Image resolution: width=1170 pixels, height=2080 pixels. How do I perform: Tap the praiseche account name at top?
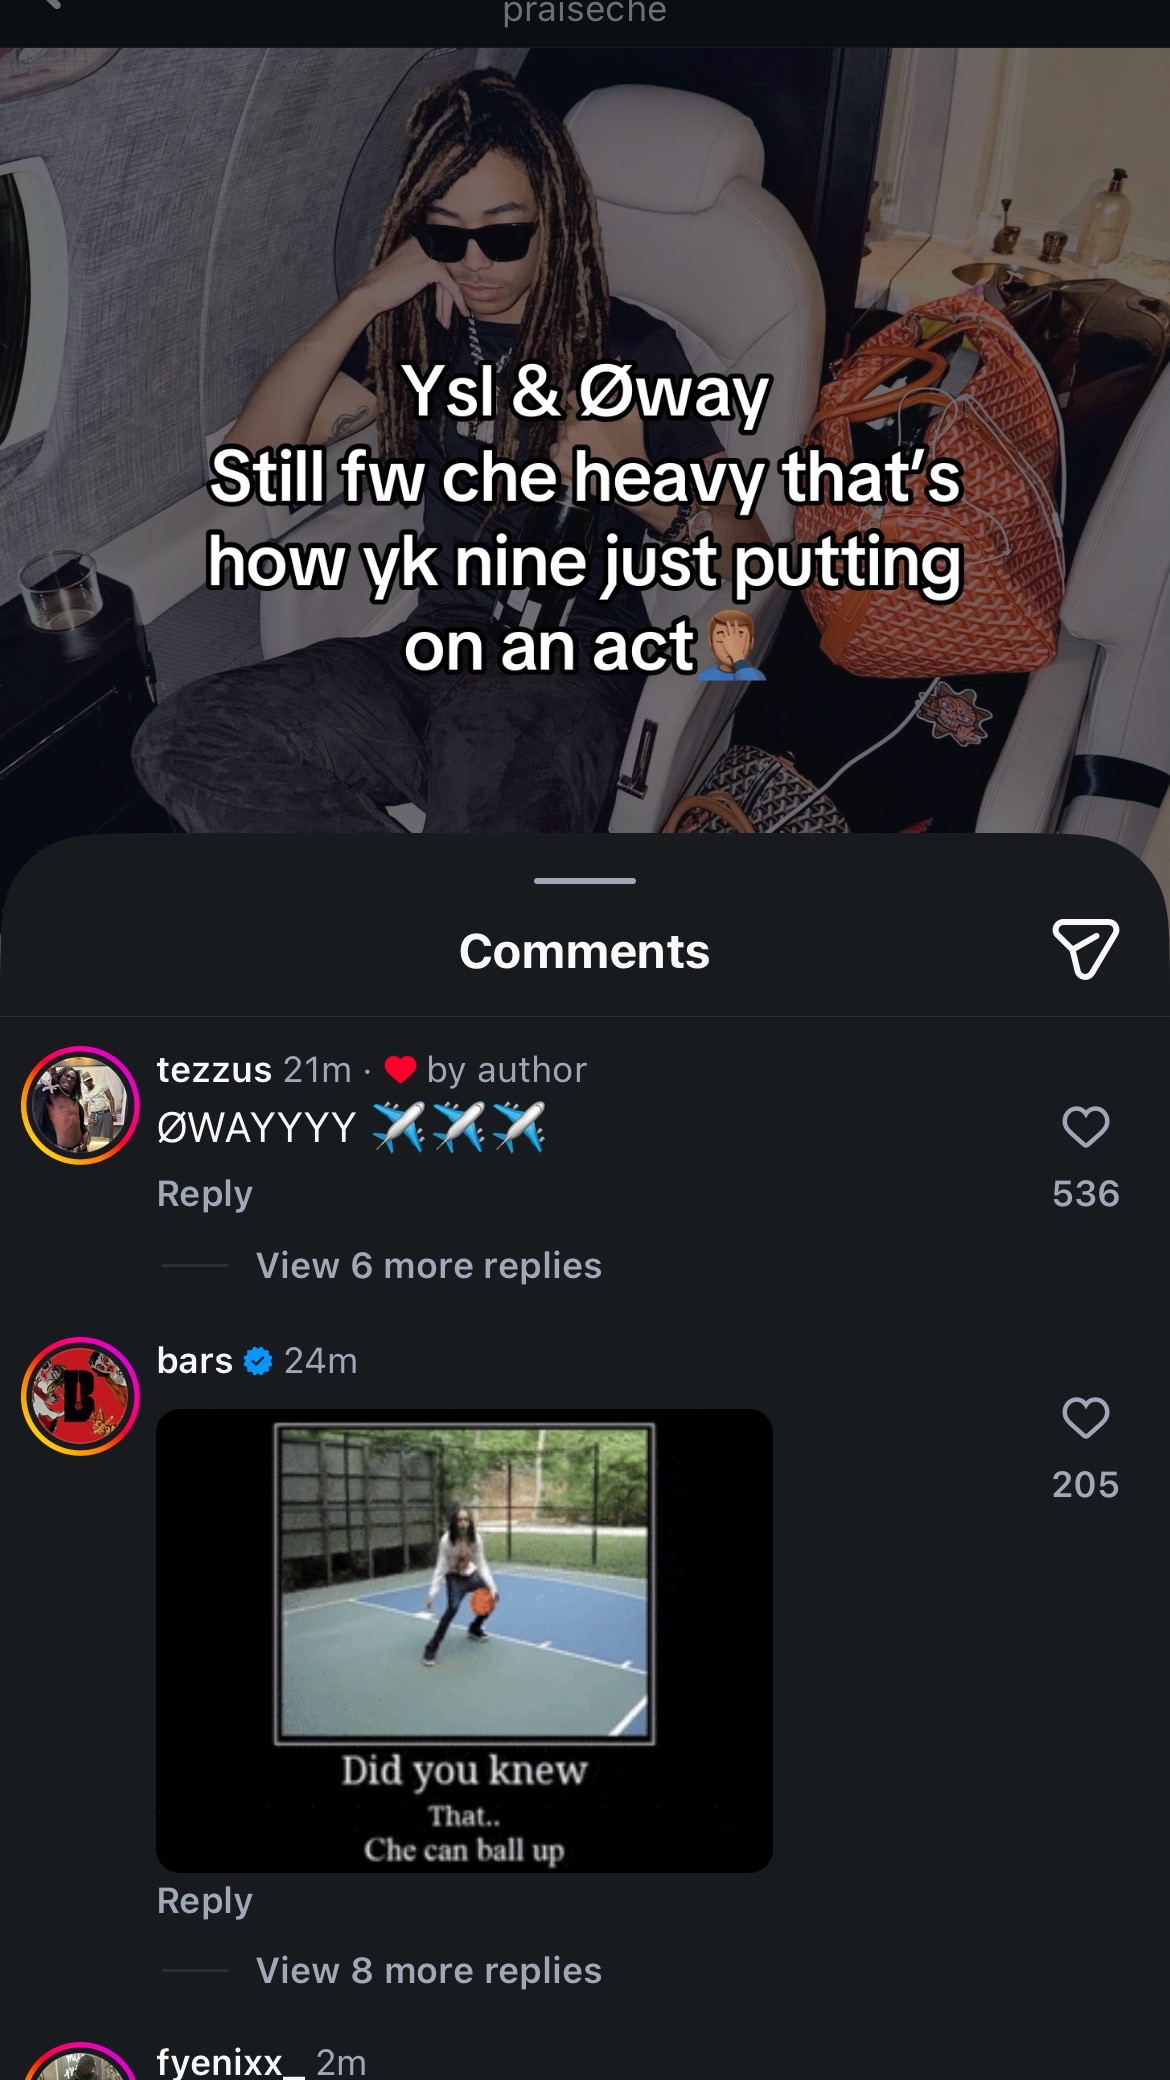(584, 12)
